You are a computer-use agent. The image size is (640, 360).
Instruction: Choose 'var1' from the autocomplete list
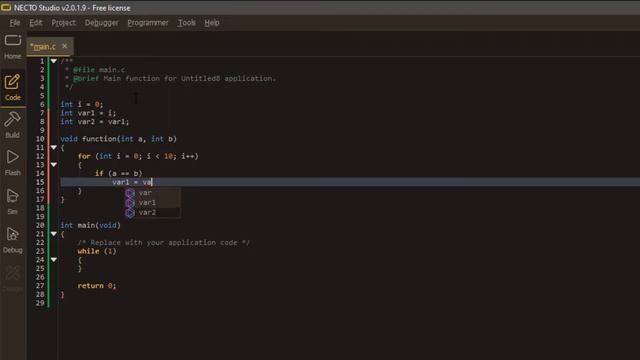tap(153, 202)
